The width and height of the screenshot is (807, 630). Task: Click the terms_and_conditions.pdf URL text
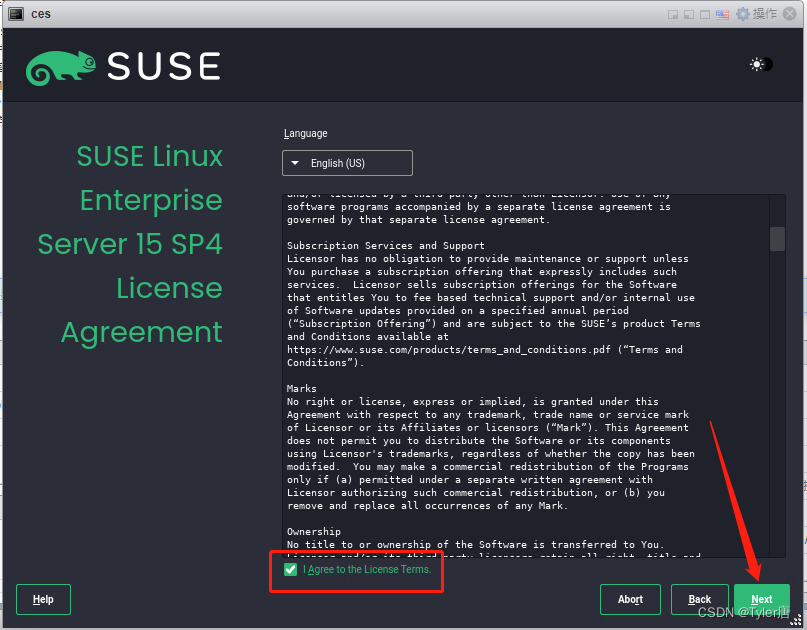click(x=449, y=349)
